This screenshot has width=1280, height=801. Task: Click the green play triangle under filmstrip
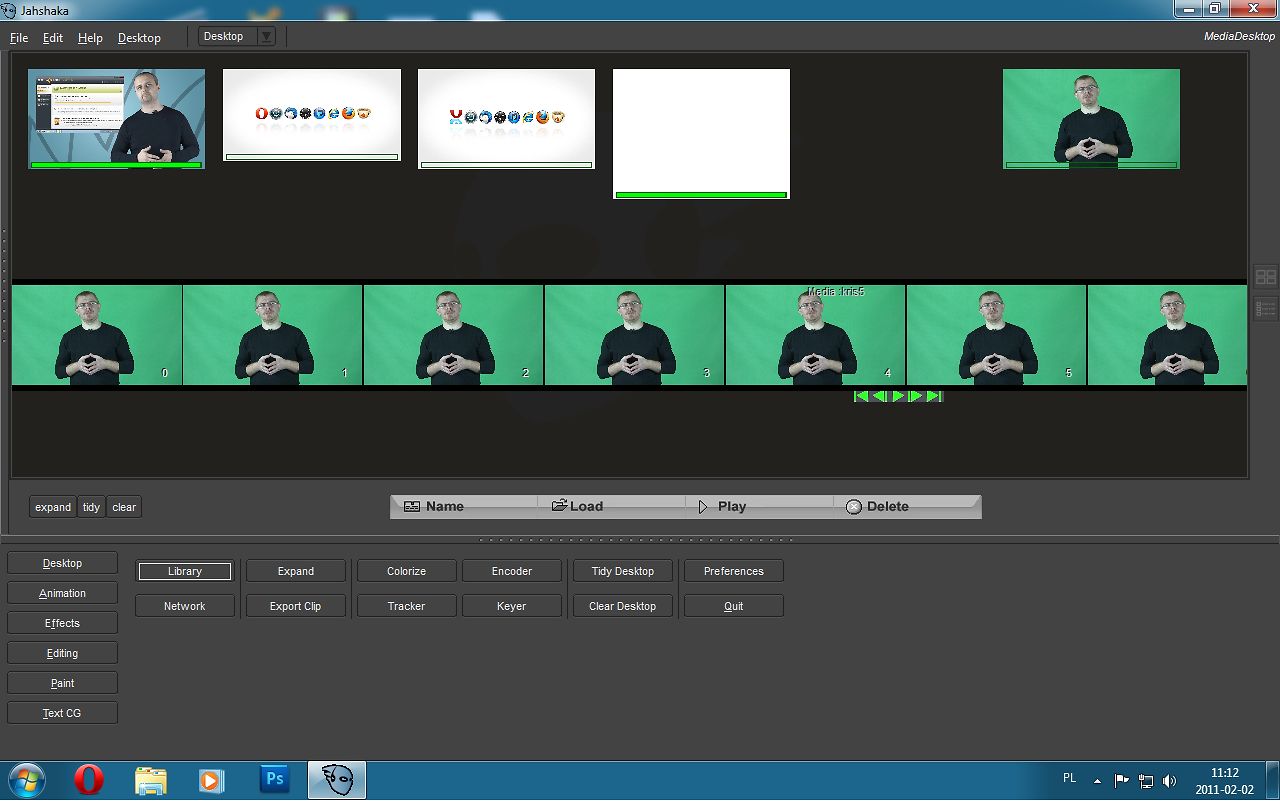(x=898, y=397)
